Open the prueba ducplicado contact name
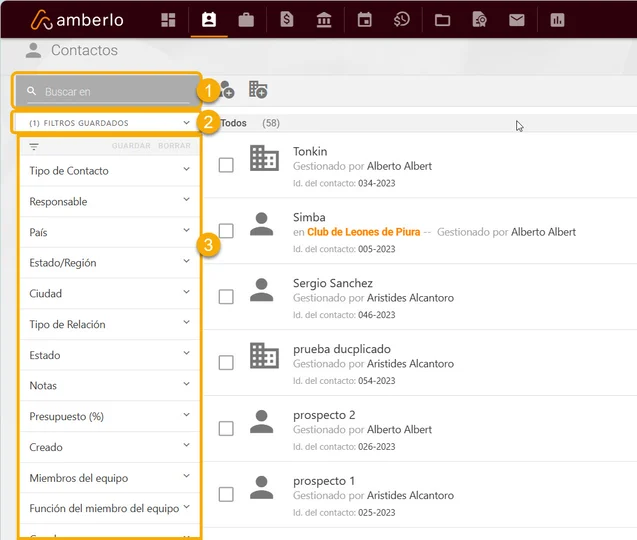The height and width of the screenshot is (540, 637). click(342, 349)
